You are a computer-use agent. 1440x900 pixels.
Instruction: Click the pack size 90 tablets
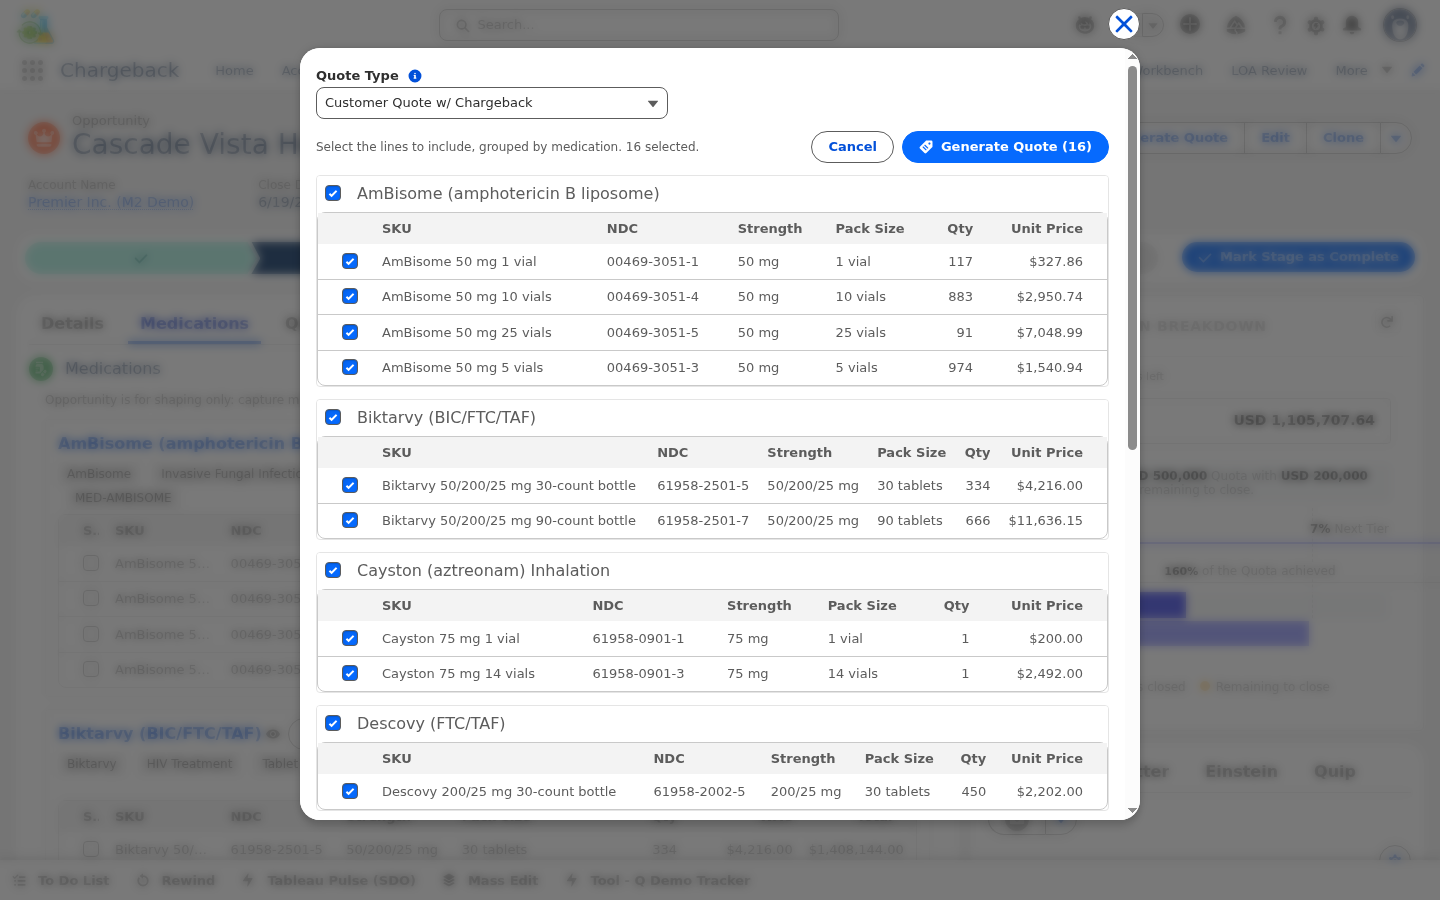(910, 521)
